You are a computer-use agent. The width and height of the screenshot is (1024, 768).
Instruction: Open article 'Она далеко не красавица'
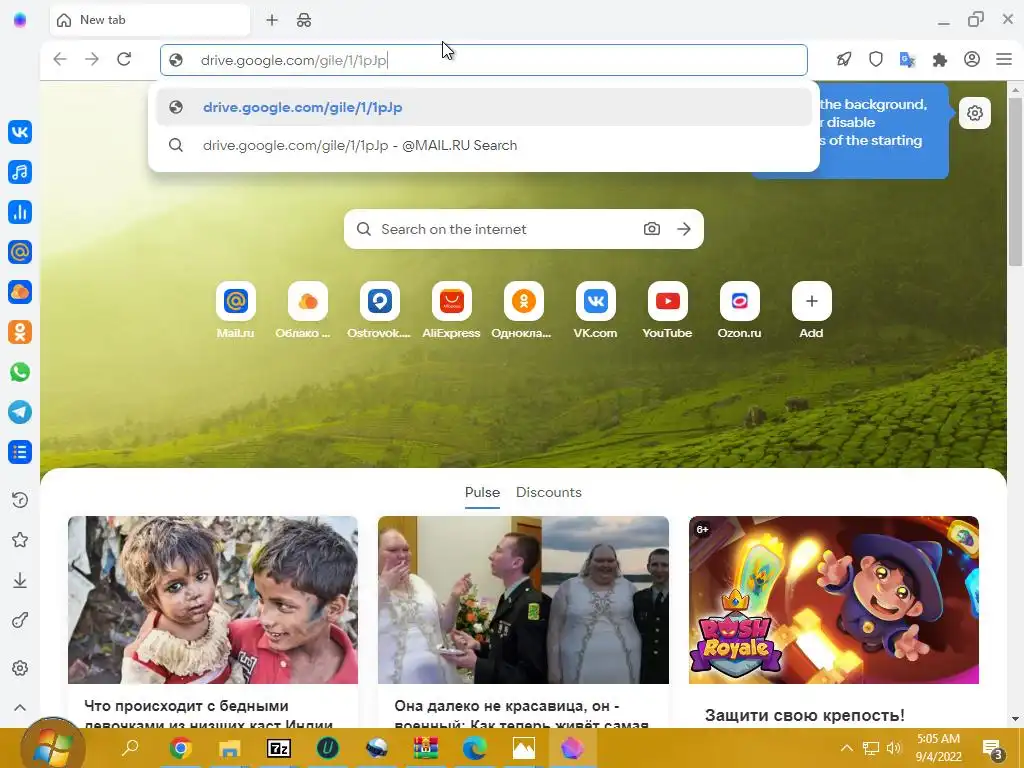[521, 716]
